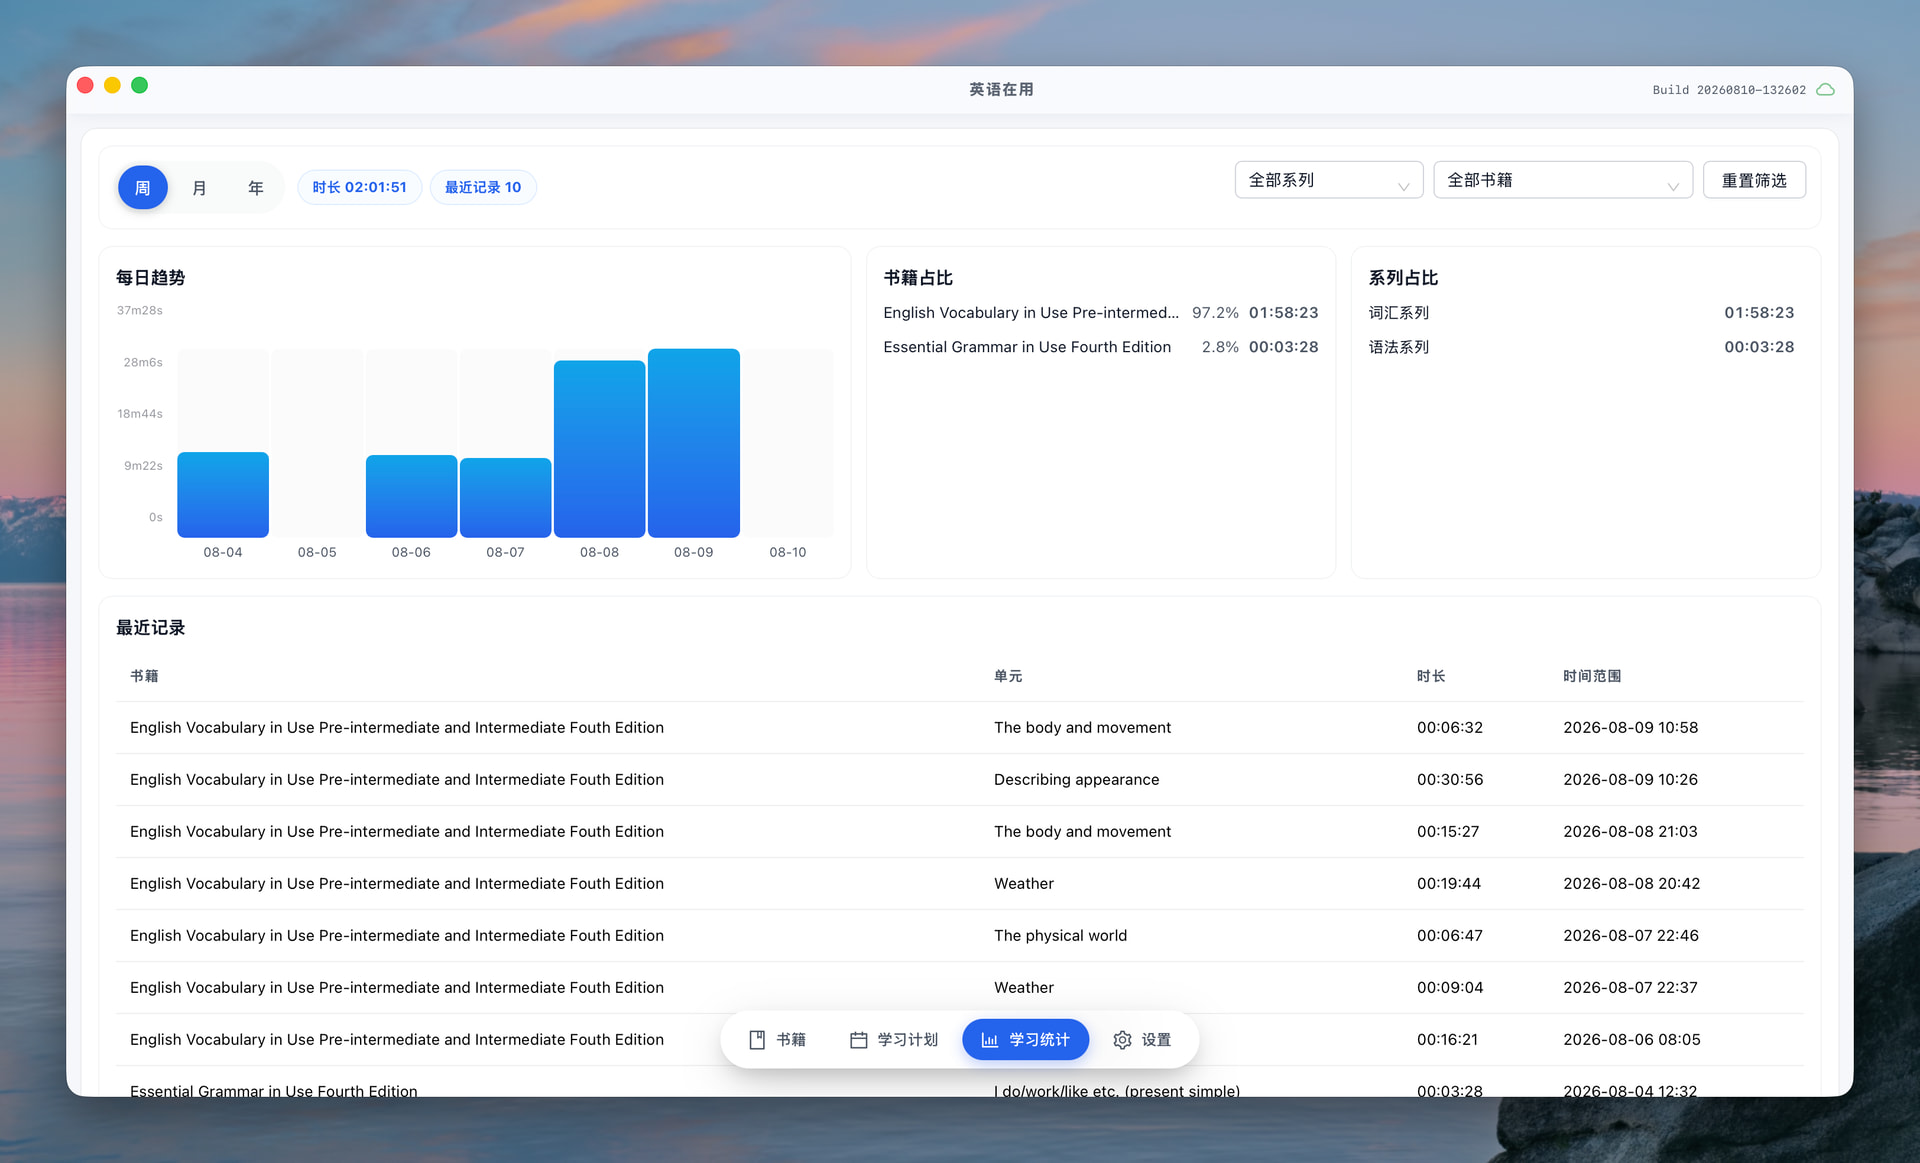The height and width of the screenshot is (1163, 1920).
Task: Switch to the 年 (year) period tab
Action: (255, 187)
